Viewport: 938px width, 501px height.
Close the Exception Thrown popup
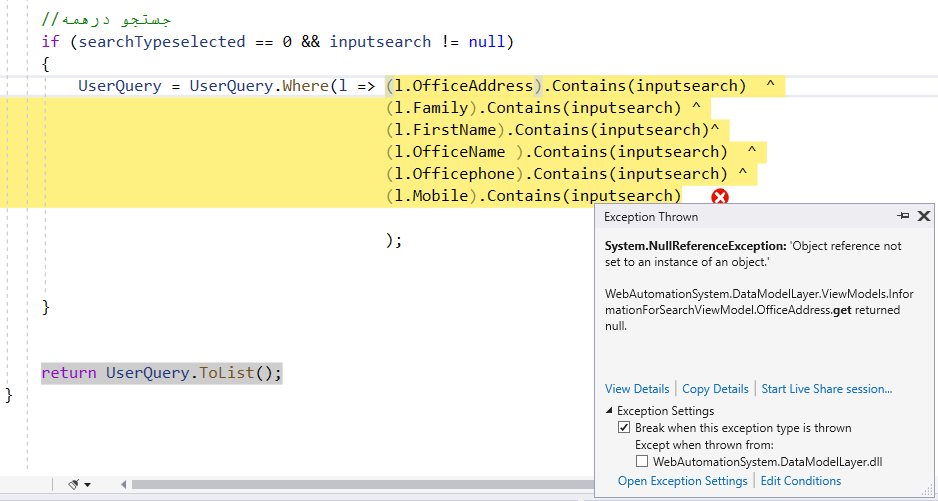pyautogui.click(x=924, y=216)
